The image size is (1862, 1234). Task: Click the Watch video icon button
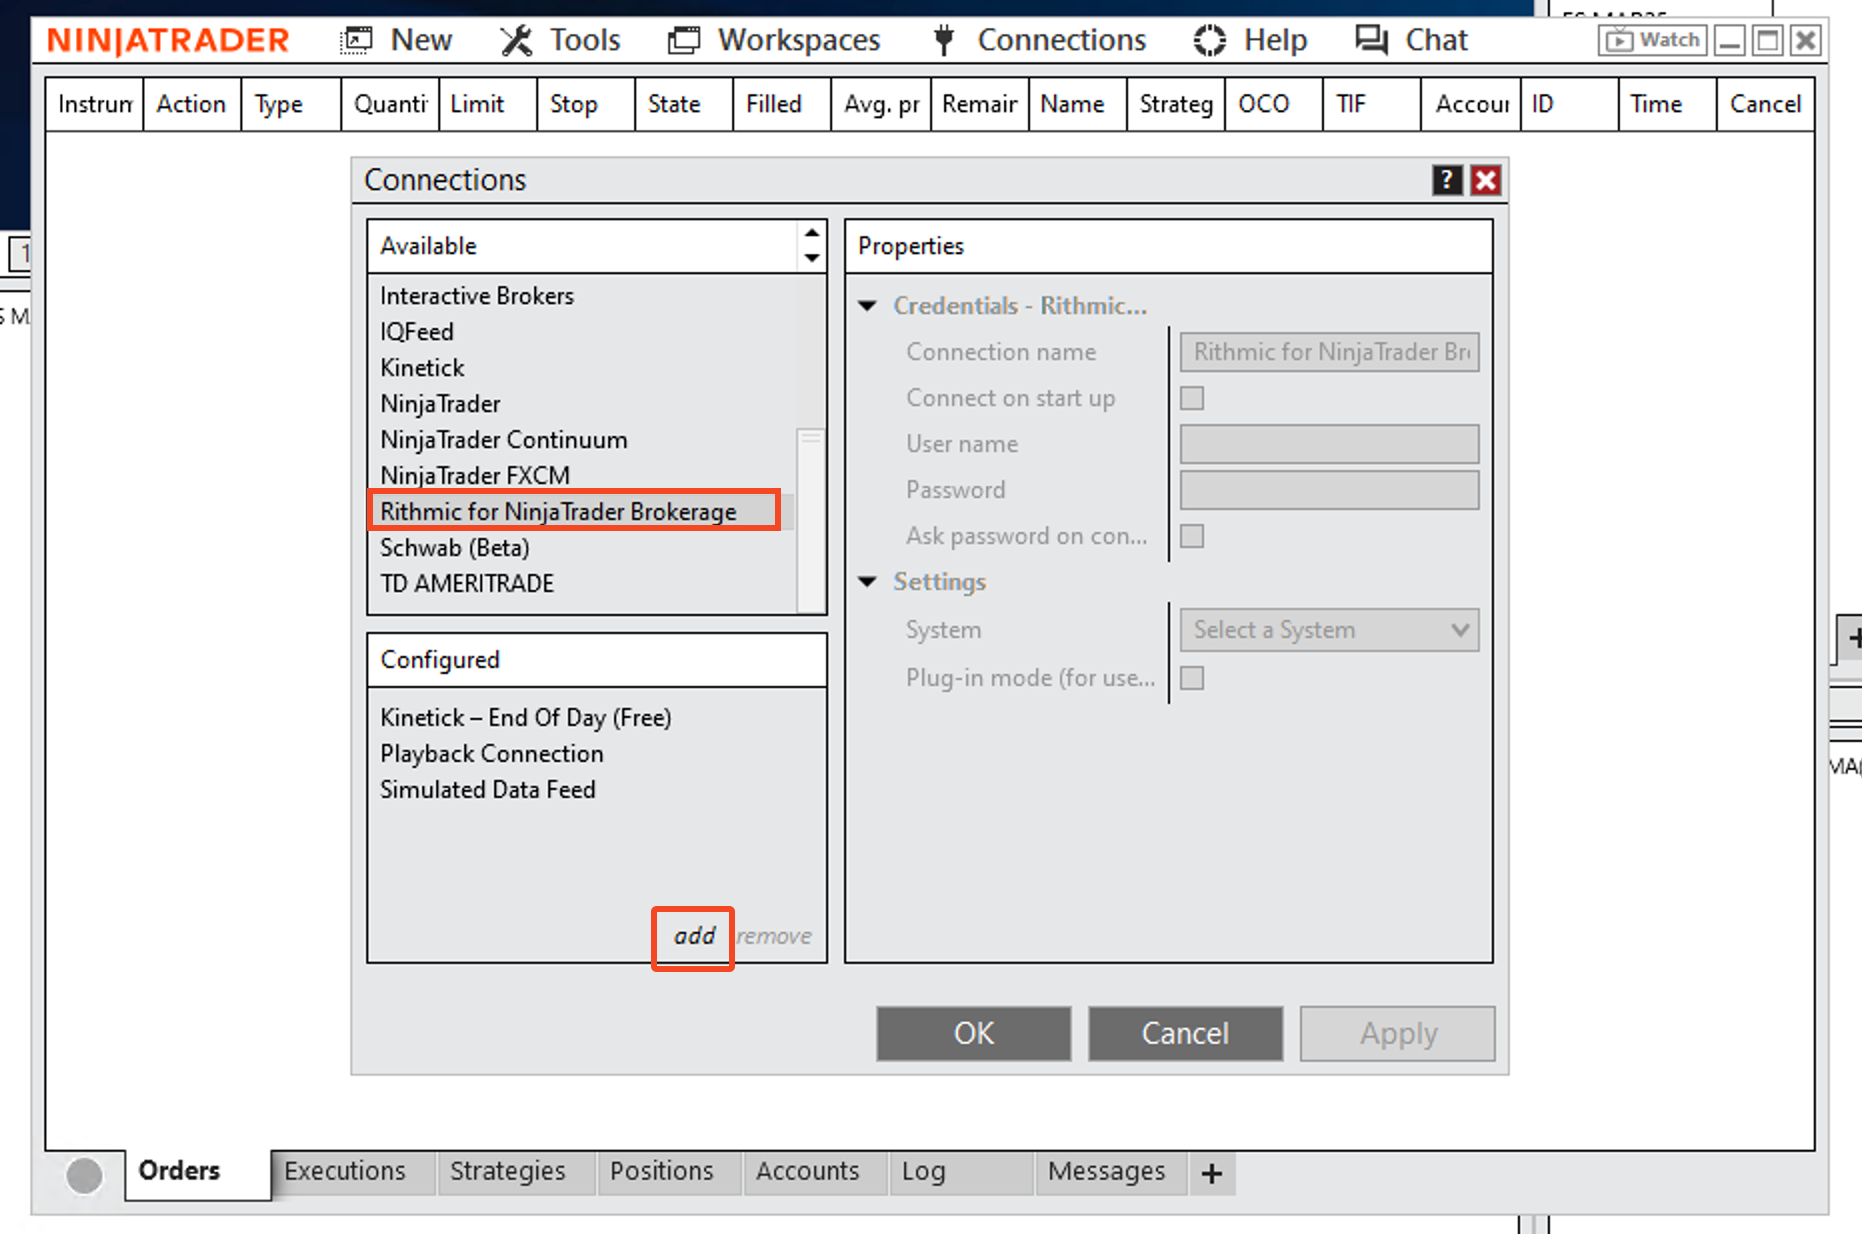pyautogui.click(x=1652, y=41)
